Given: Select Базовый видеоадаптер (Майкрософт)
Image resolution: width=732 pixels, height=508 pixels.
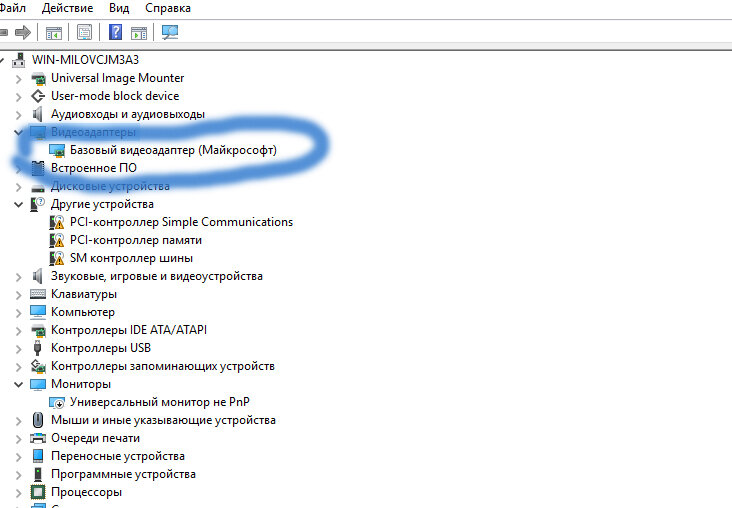Looking at the screenshot, I should [173, 150].
